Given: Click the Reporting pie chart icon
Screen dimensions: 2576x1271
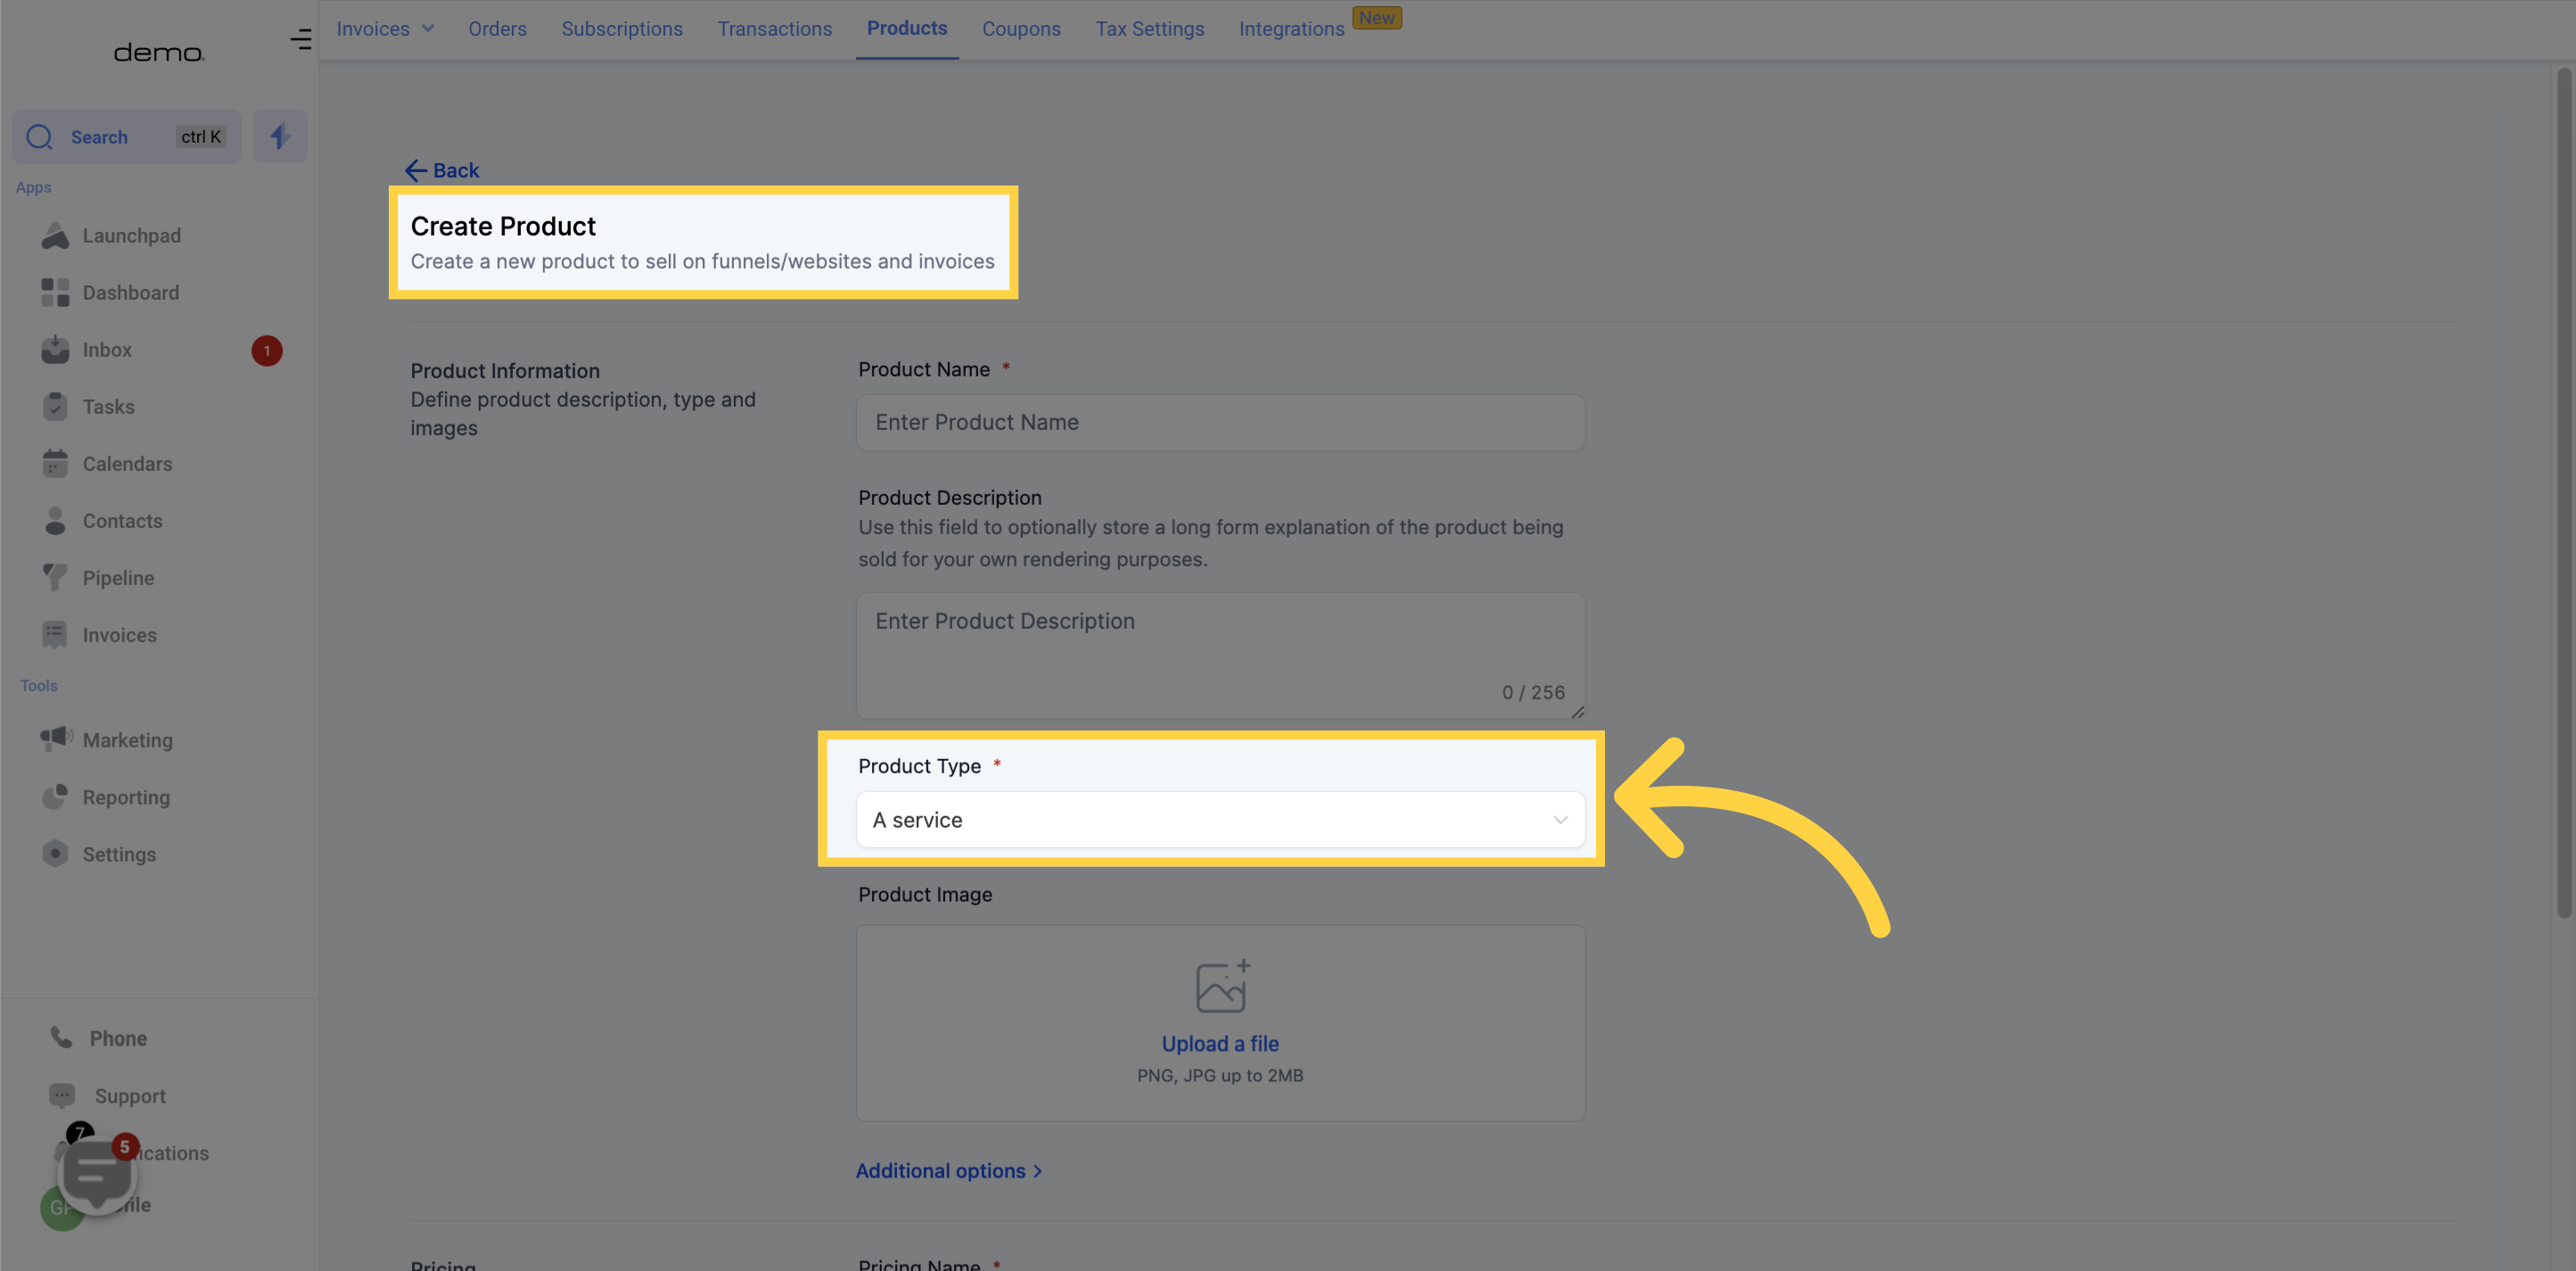Looking at the screenshot, I should 55,797.
